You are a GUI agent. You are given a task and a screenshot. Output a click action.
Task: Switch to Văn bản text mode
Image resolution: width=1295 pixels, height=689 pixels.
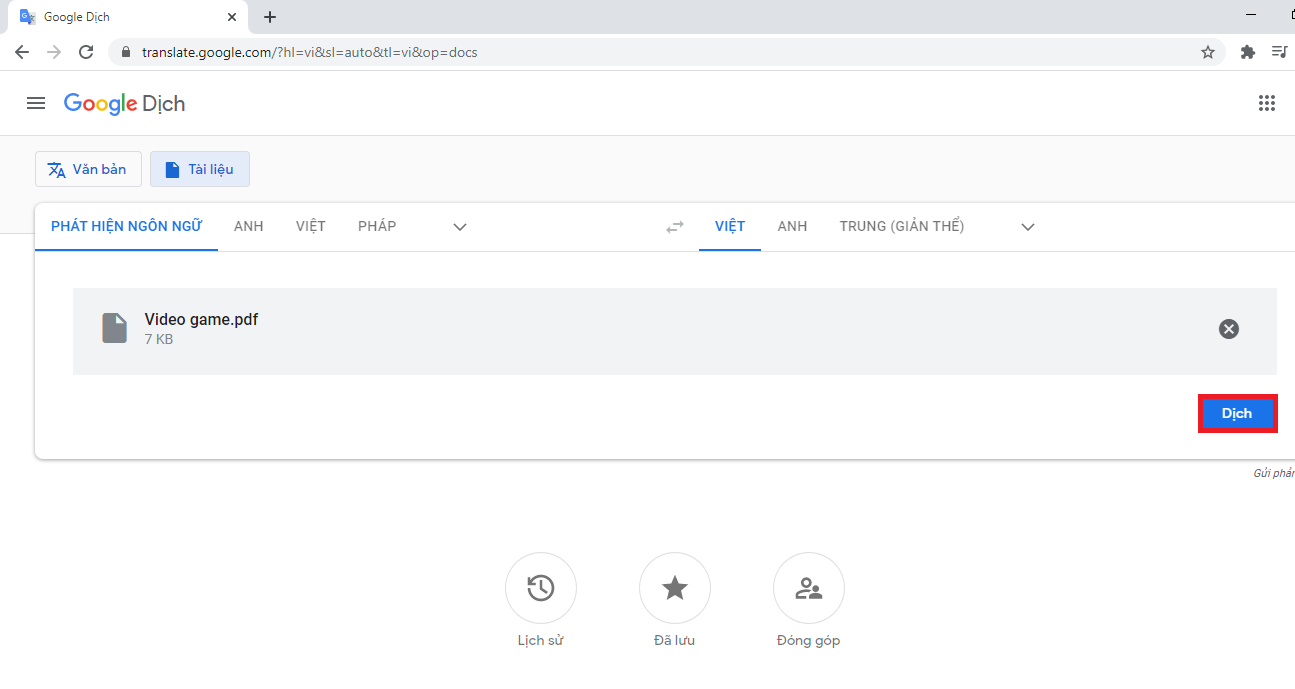coord(88,169)
